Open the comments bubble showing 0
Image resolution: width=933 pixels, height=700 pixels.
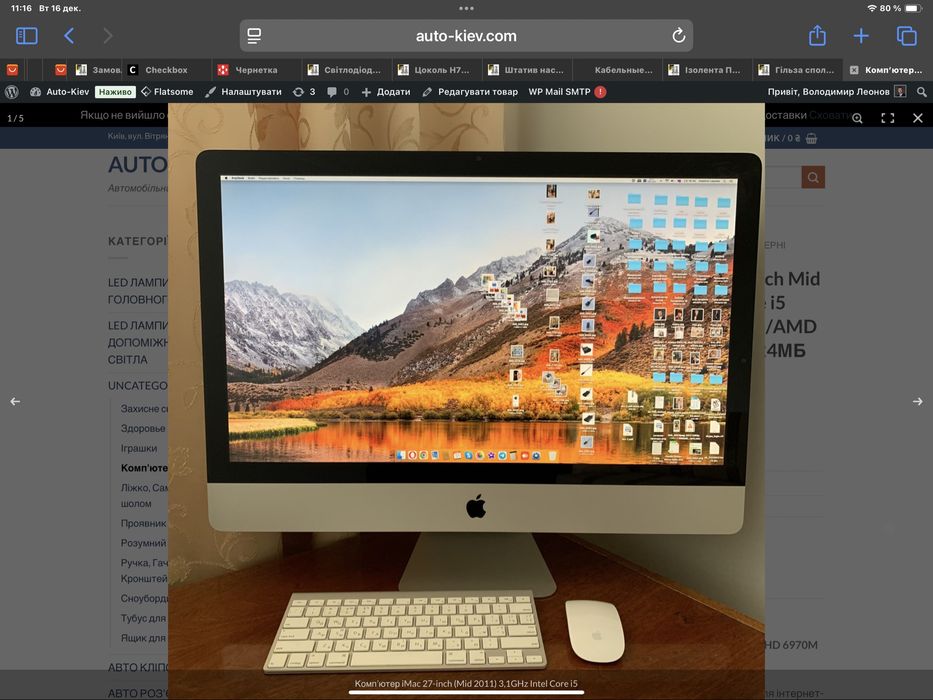pos(338,92)
